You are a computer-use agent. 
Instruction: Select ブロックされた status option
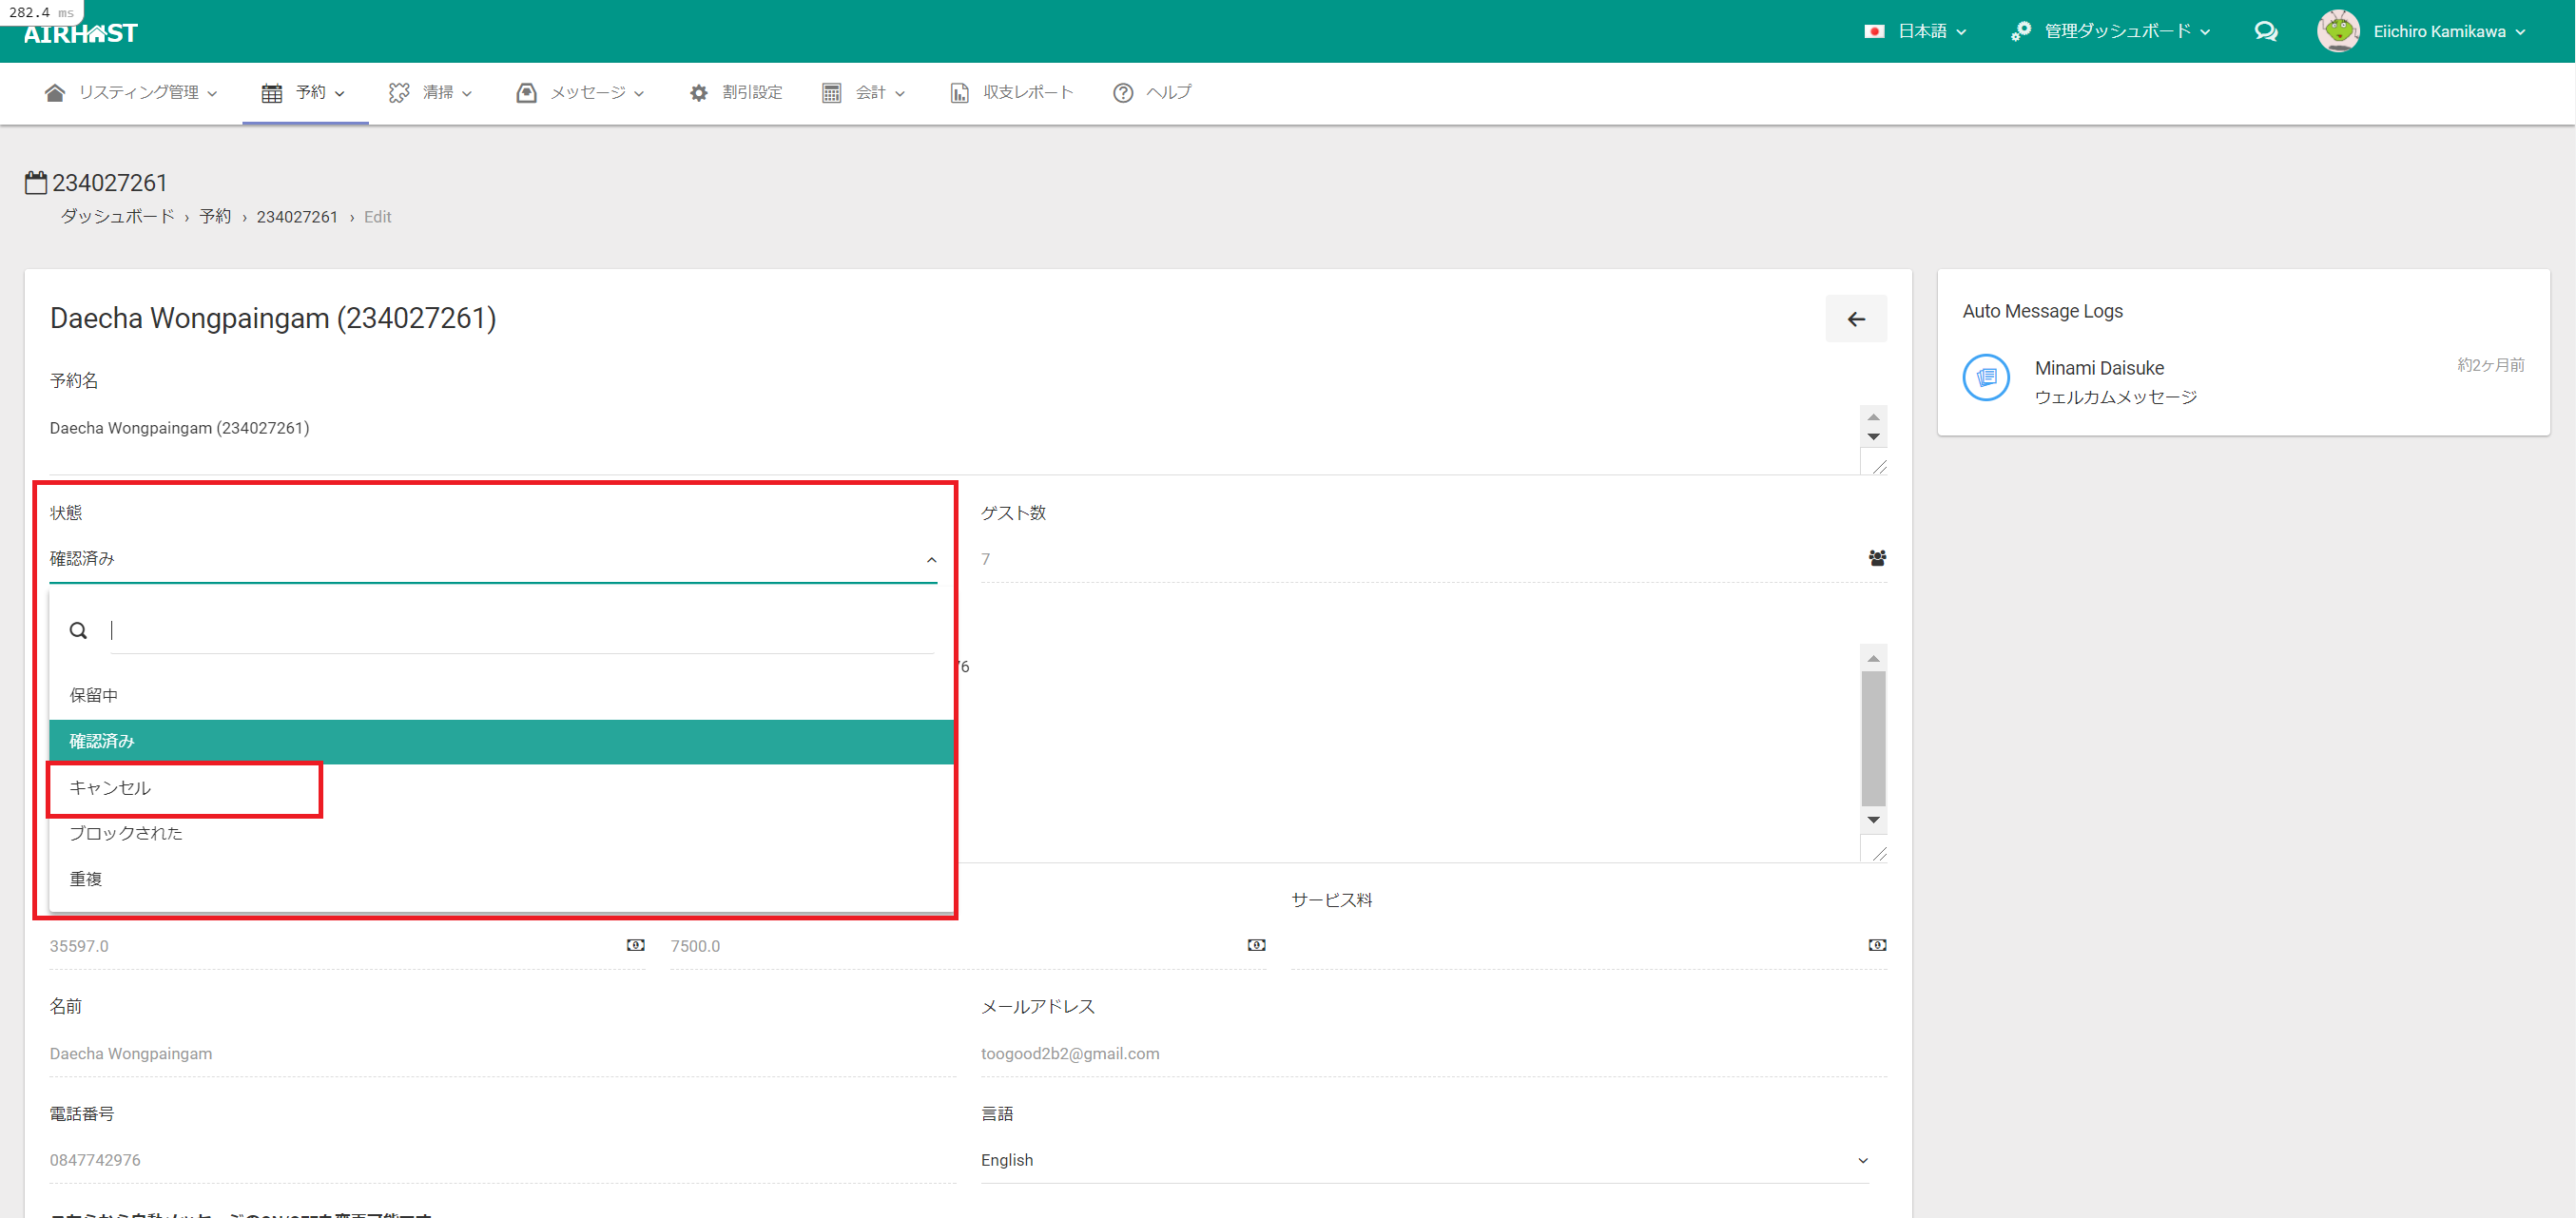pos(126,833)
